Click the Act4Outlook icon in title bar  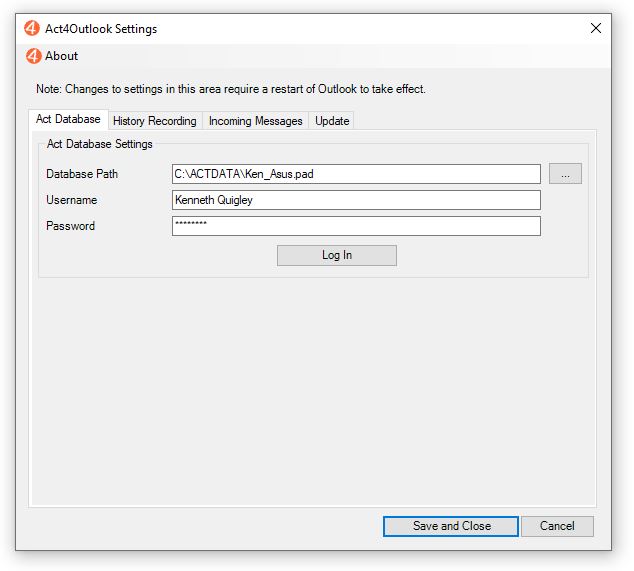pyautogui.click(x=32, y=28)
